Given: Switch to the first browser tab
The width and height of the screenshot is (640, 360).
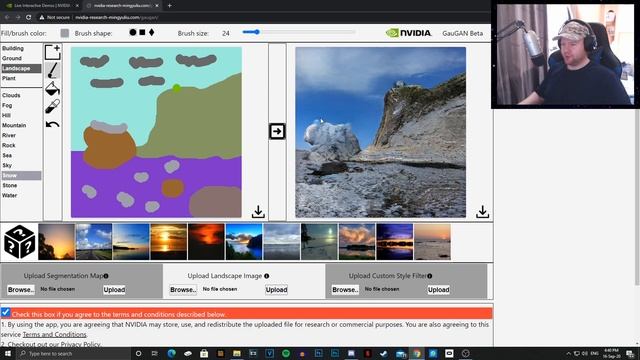Looking at the screenshot, I should 43,6.
